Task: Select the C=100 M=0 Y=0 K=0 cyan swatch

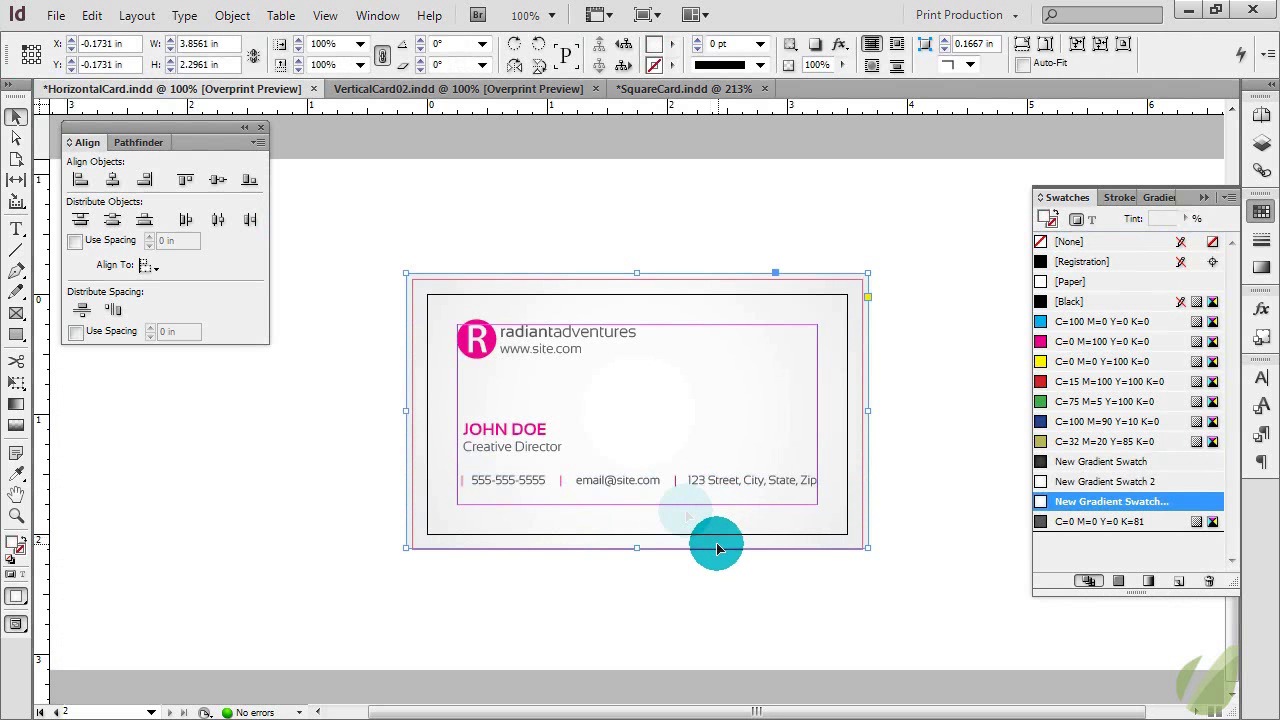Action: coord(1128,322)
